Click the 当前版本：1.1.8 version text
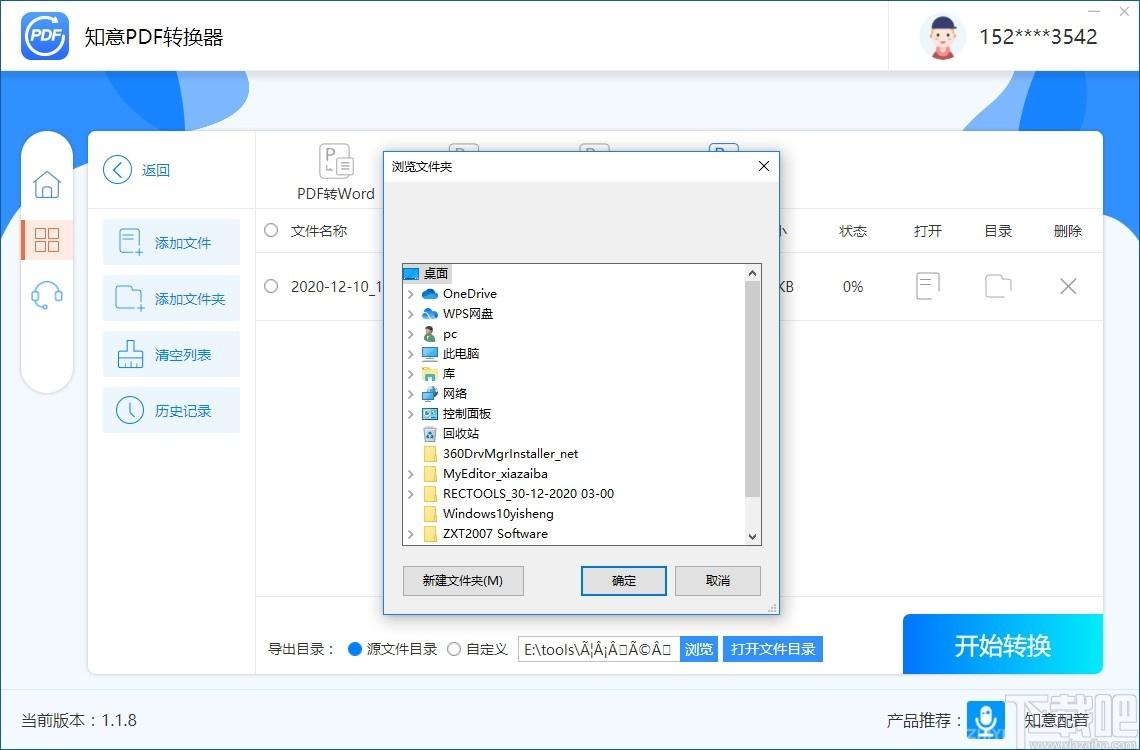Image resolution: width=1140 pixels, height=750 pixels. (x=79, y=720)
